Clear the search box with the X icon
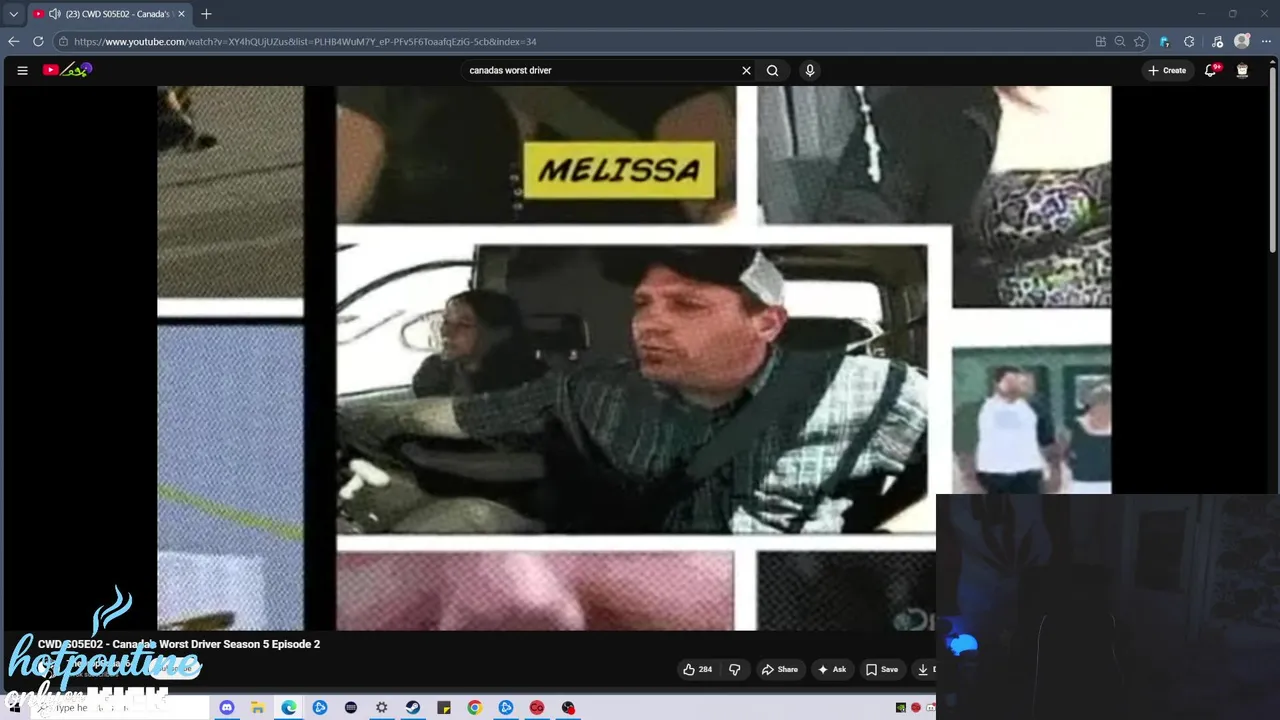 [746, 70]
